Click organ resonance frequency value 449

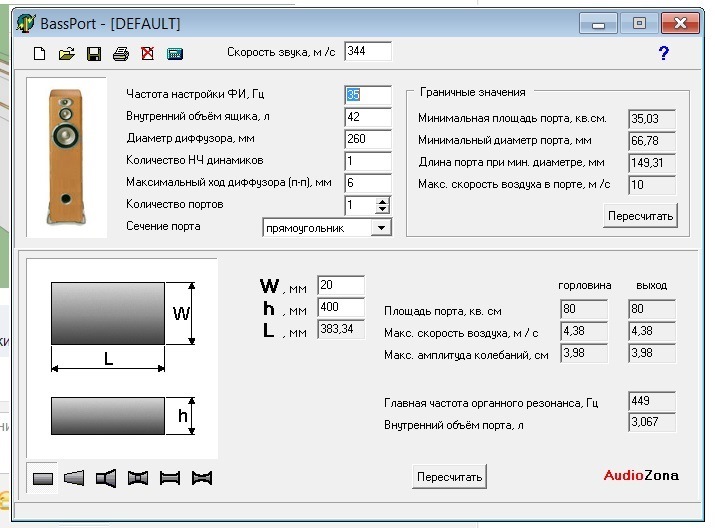(x=652, y=401)
